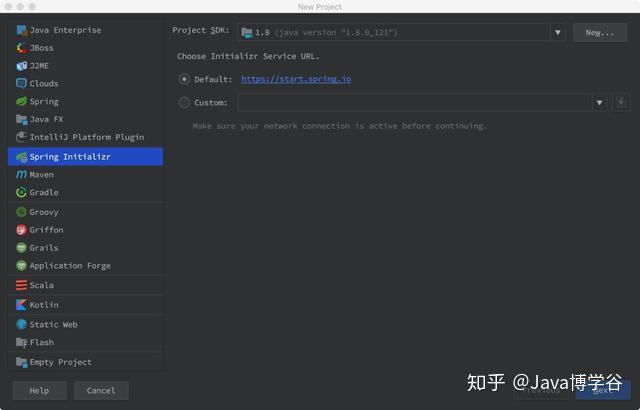Click the Kotlin K icon
The height and width of the screenshot is (410, 640).
coord(22,305)
